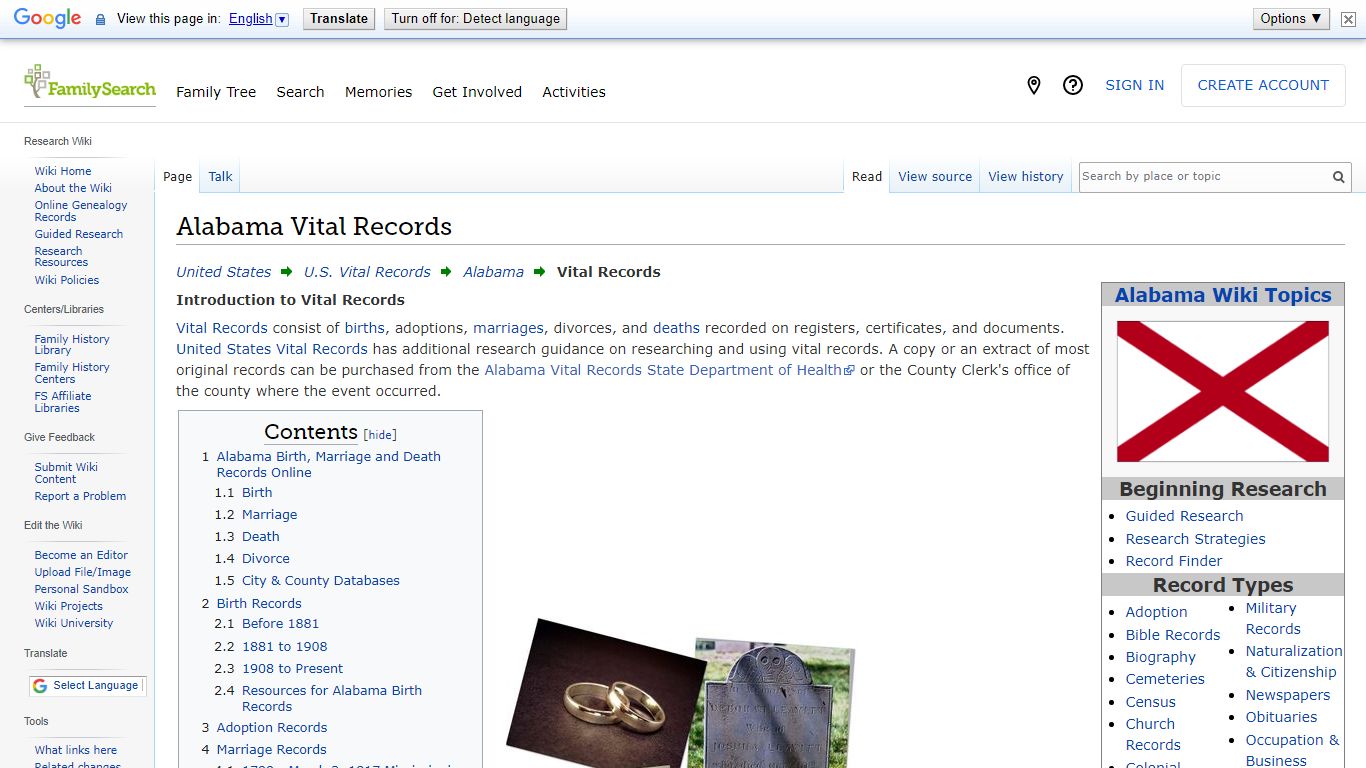
Task: Click Report a Problem link
Action: (80, 496)
